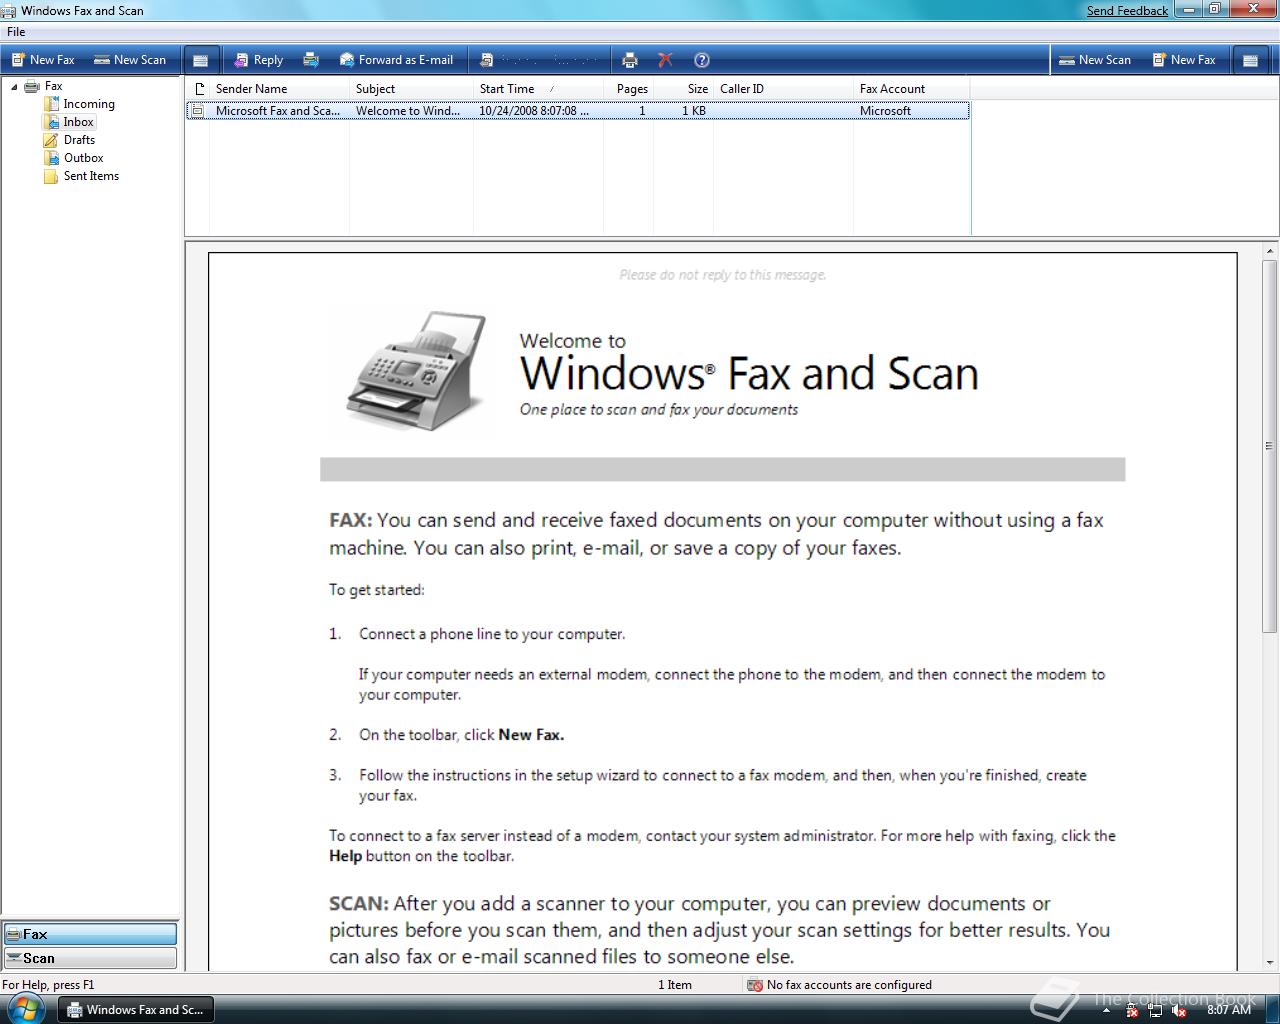Click the muted volume icon in system tray
The height and width of the screenshot is (1024, 1280).
(1180, 1011)
